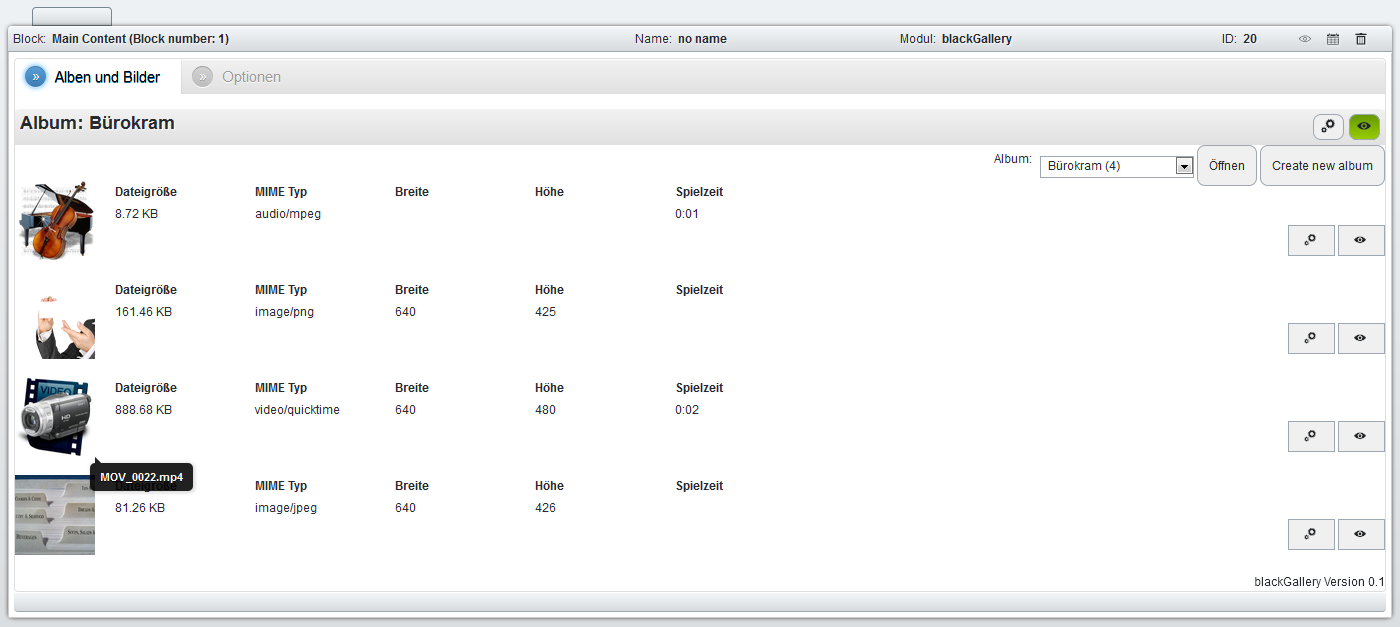Switch to Alben und Bilder tab

click(x=98, y=77)
